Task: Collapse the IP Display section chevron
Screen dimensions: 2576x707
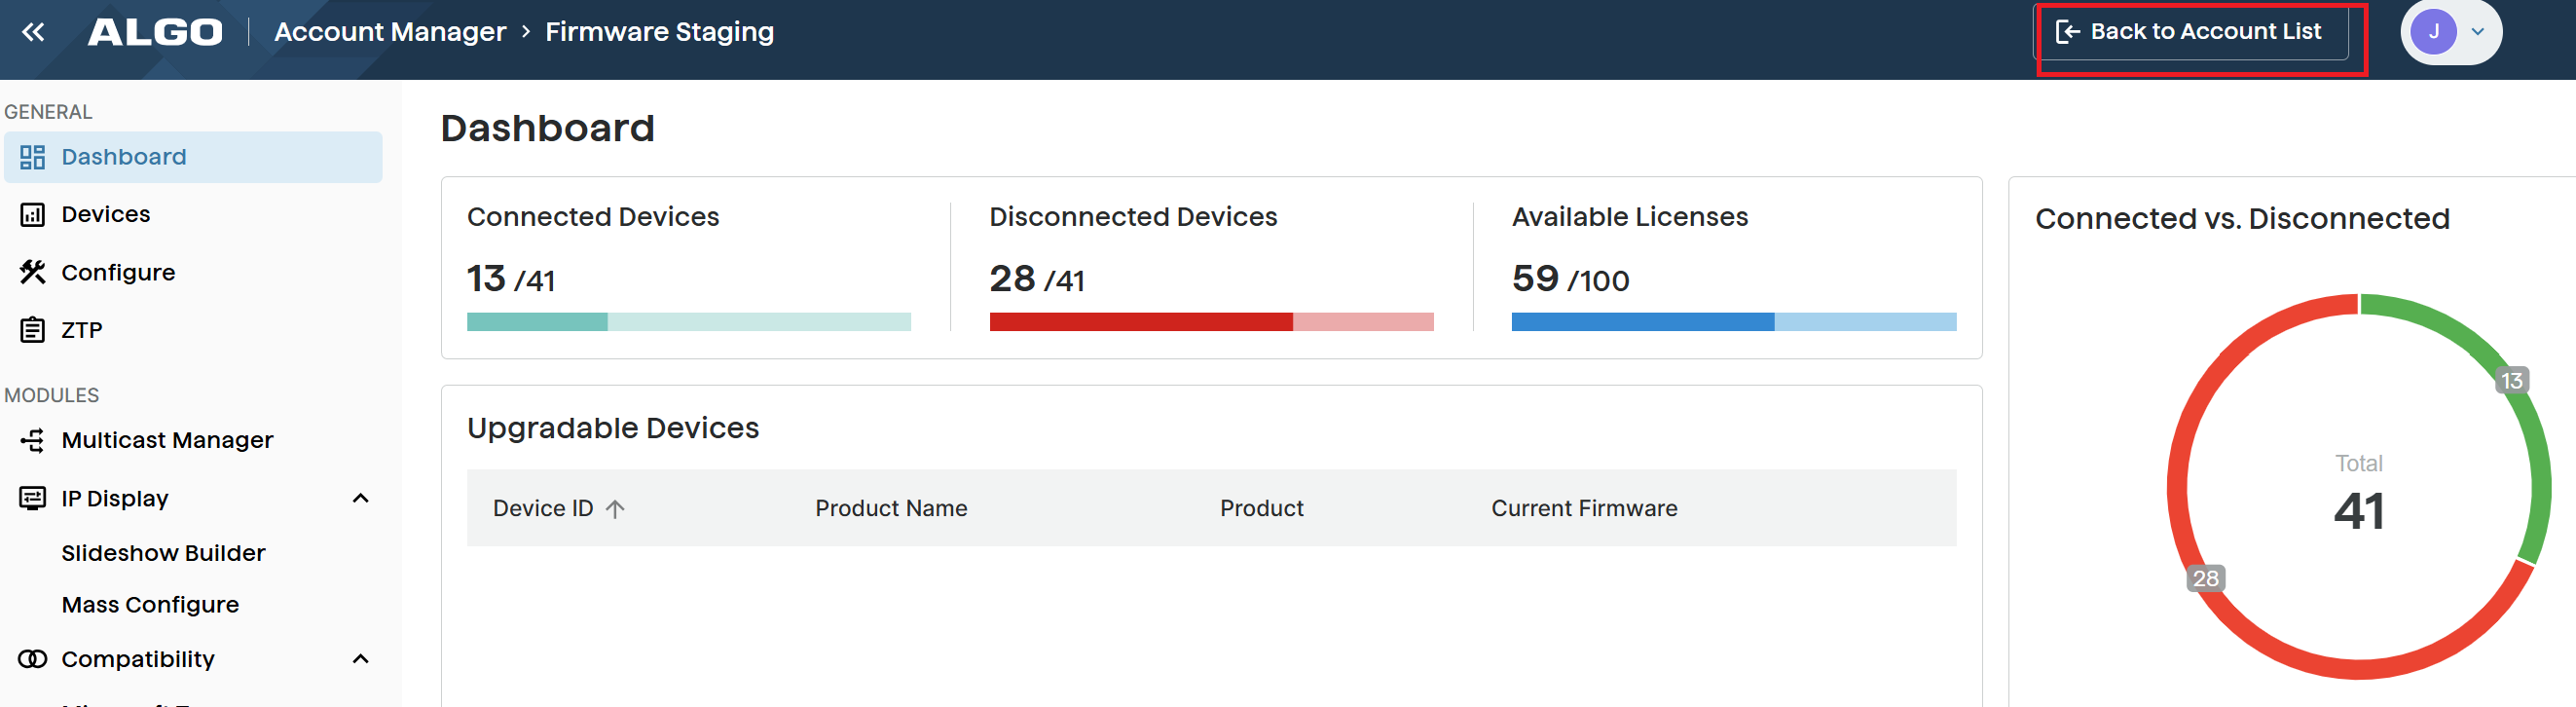Action: [361, 498]
